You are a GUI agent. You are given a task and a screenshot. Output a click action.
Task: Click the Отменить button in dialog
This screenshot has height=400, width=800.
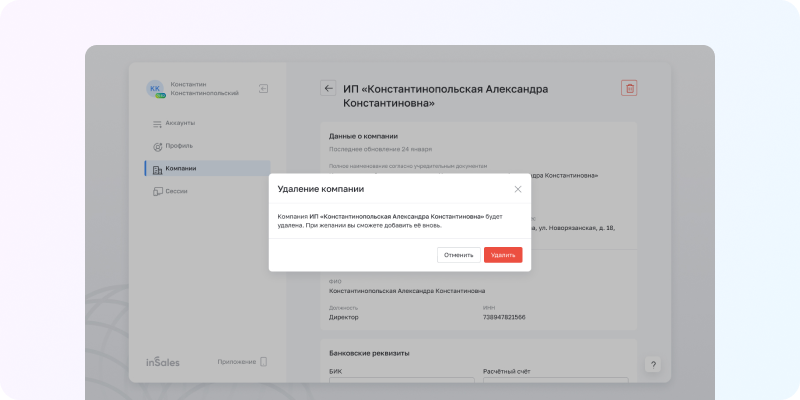point(459,255)
